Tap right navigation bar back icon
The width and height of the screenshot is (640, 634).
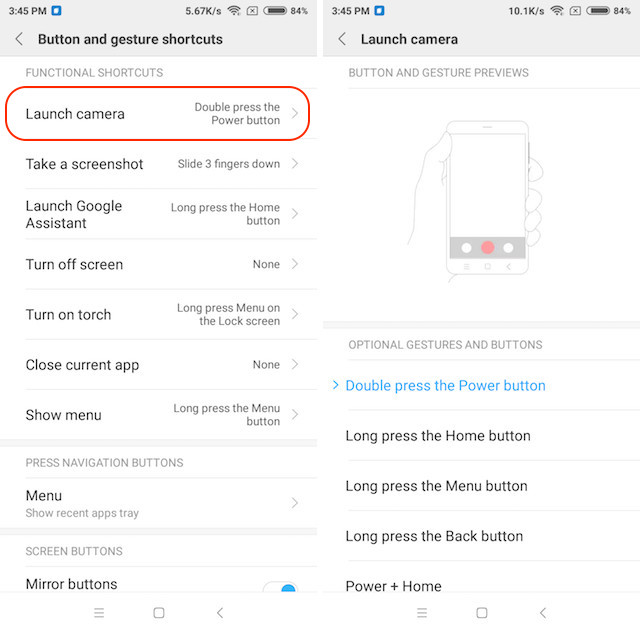tap(542, 612)
